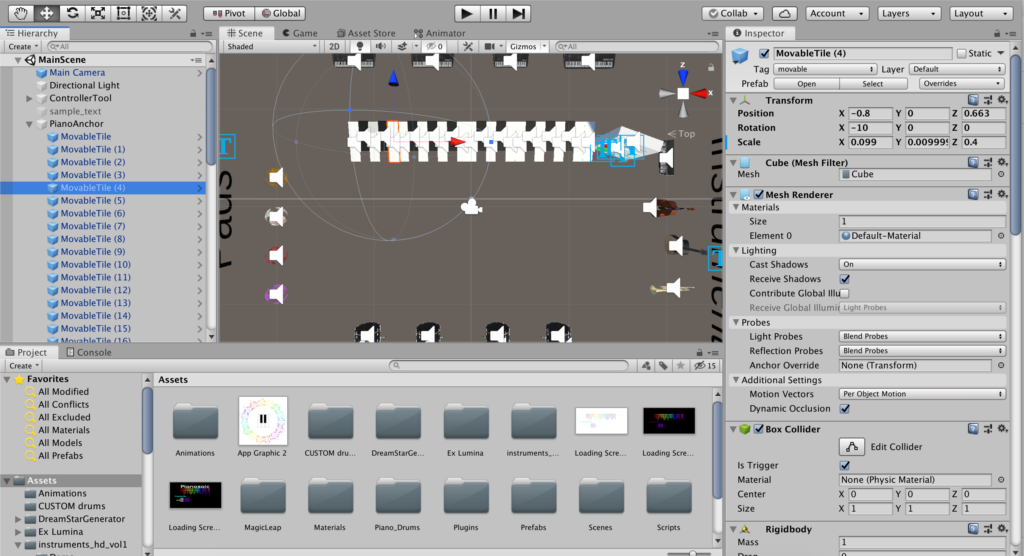
Task: Open the Cast Shadows dropdown
Action: pyautogui.click(x=921, y=264)
